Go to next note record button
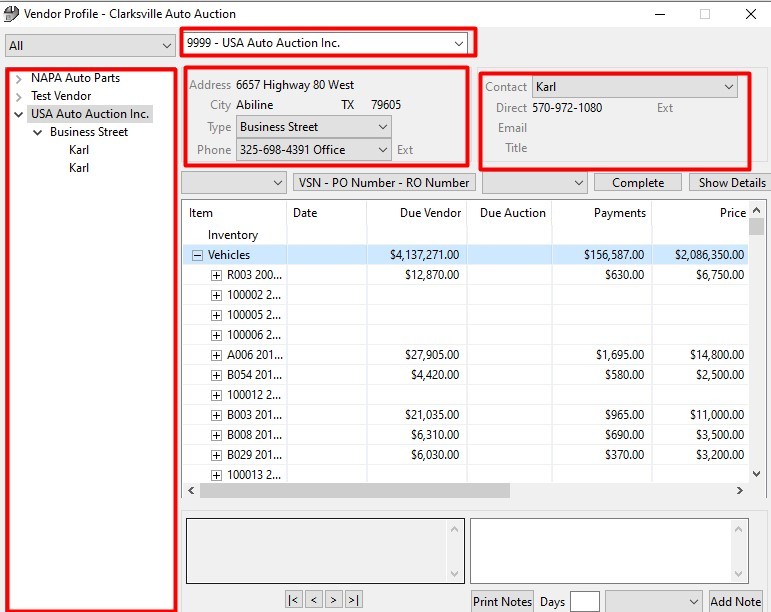 coord(334,600)
